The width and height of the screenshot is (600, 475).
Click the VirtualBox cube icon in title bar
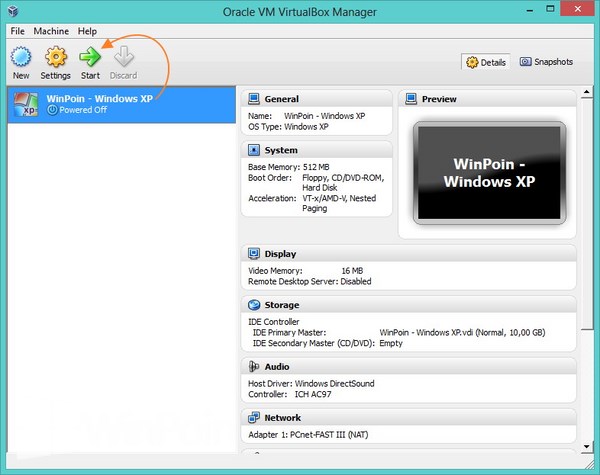[13, 11]
